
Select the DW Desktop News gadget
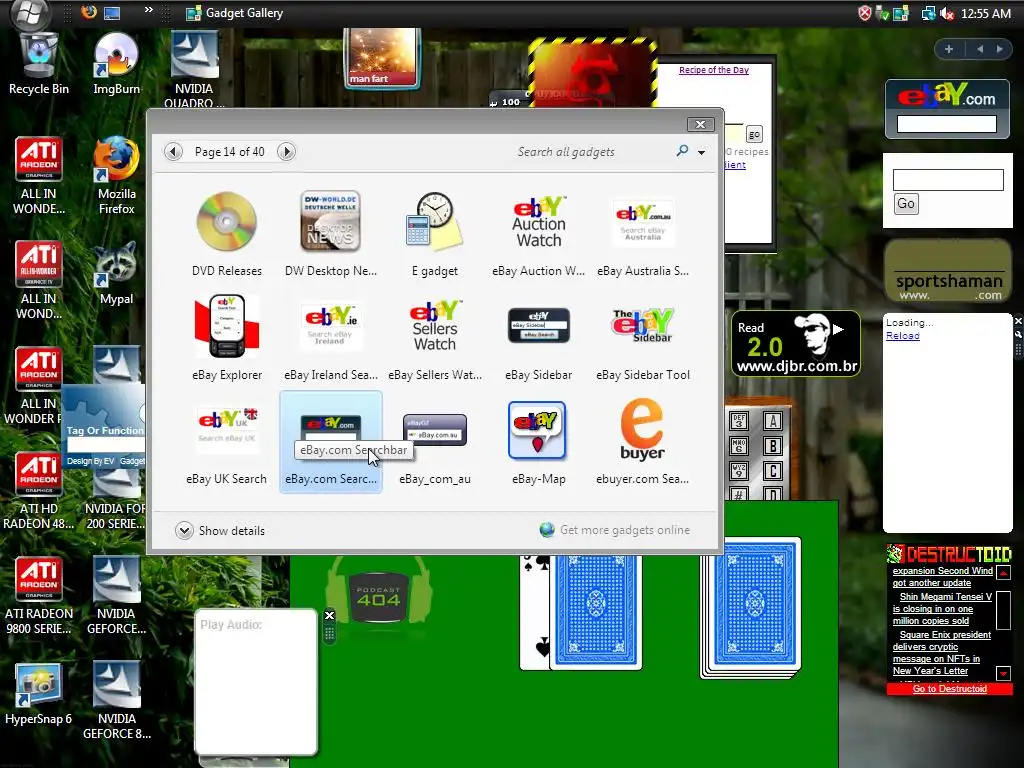[x=330, y=234]
